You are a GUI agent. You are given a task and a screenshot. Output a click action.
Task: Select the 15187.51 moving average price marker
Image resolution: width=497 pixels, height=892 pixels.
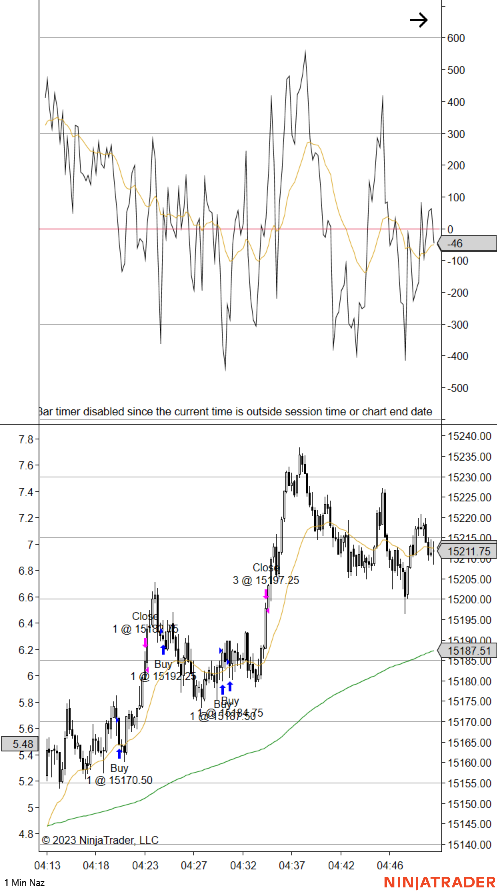pos(466,650)
